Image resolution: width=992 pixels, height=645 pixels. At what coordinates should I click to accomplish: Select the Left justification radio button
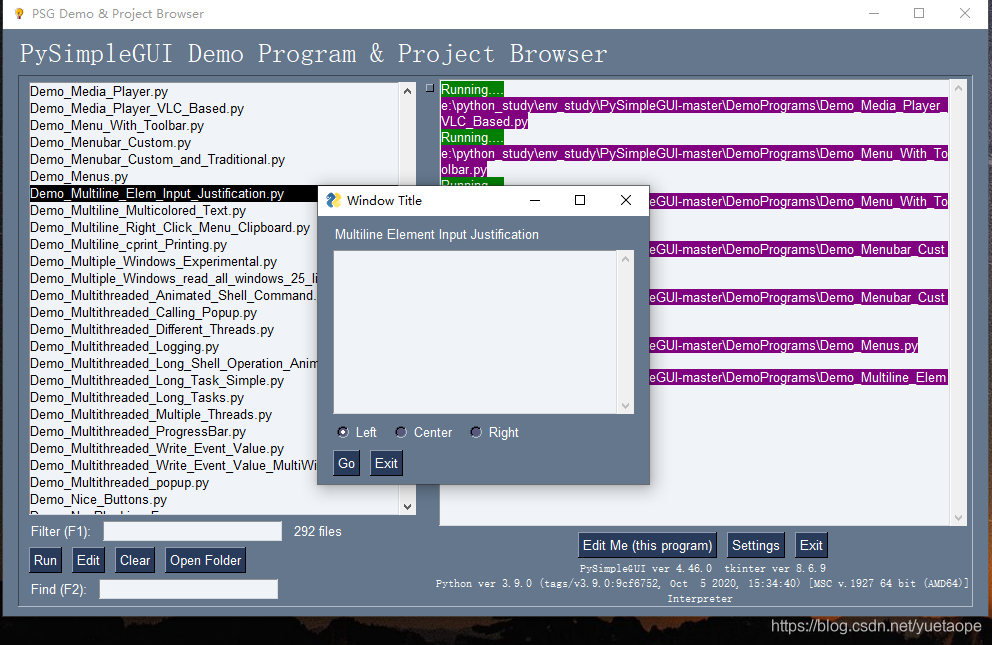point(343,433)
